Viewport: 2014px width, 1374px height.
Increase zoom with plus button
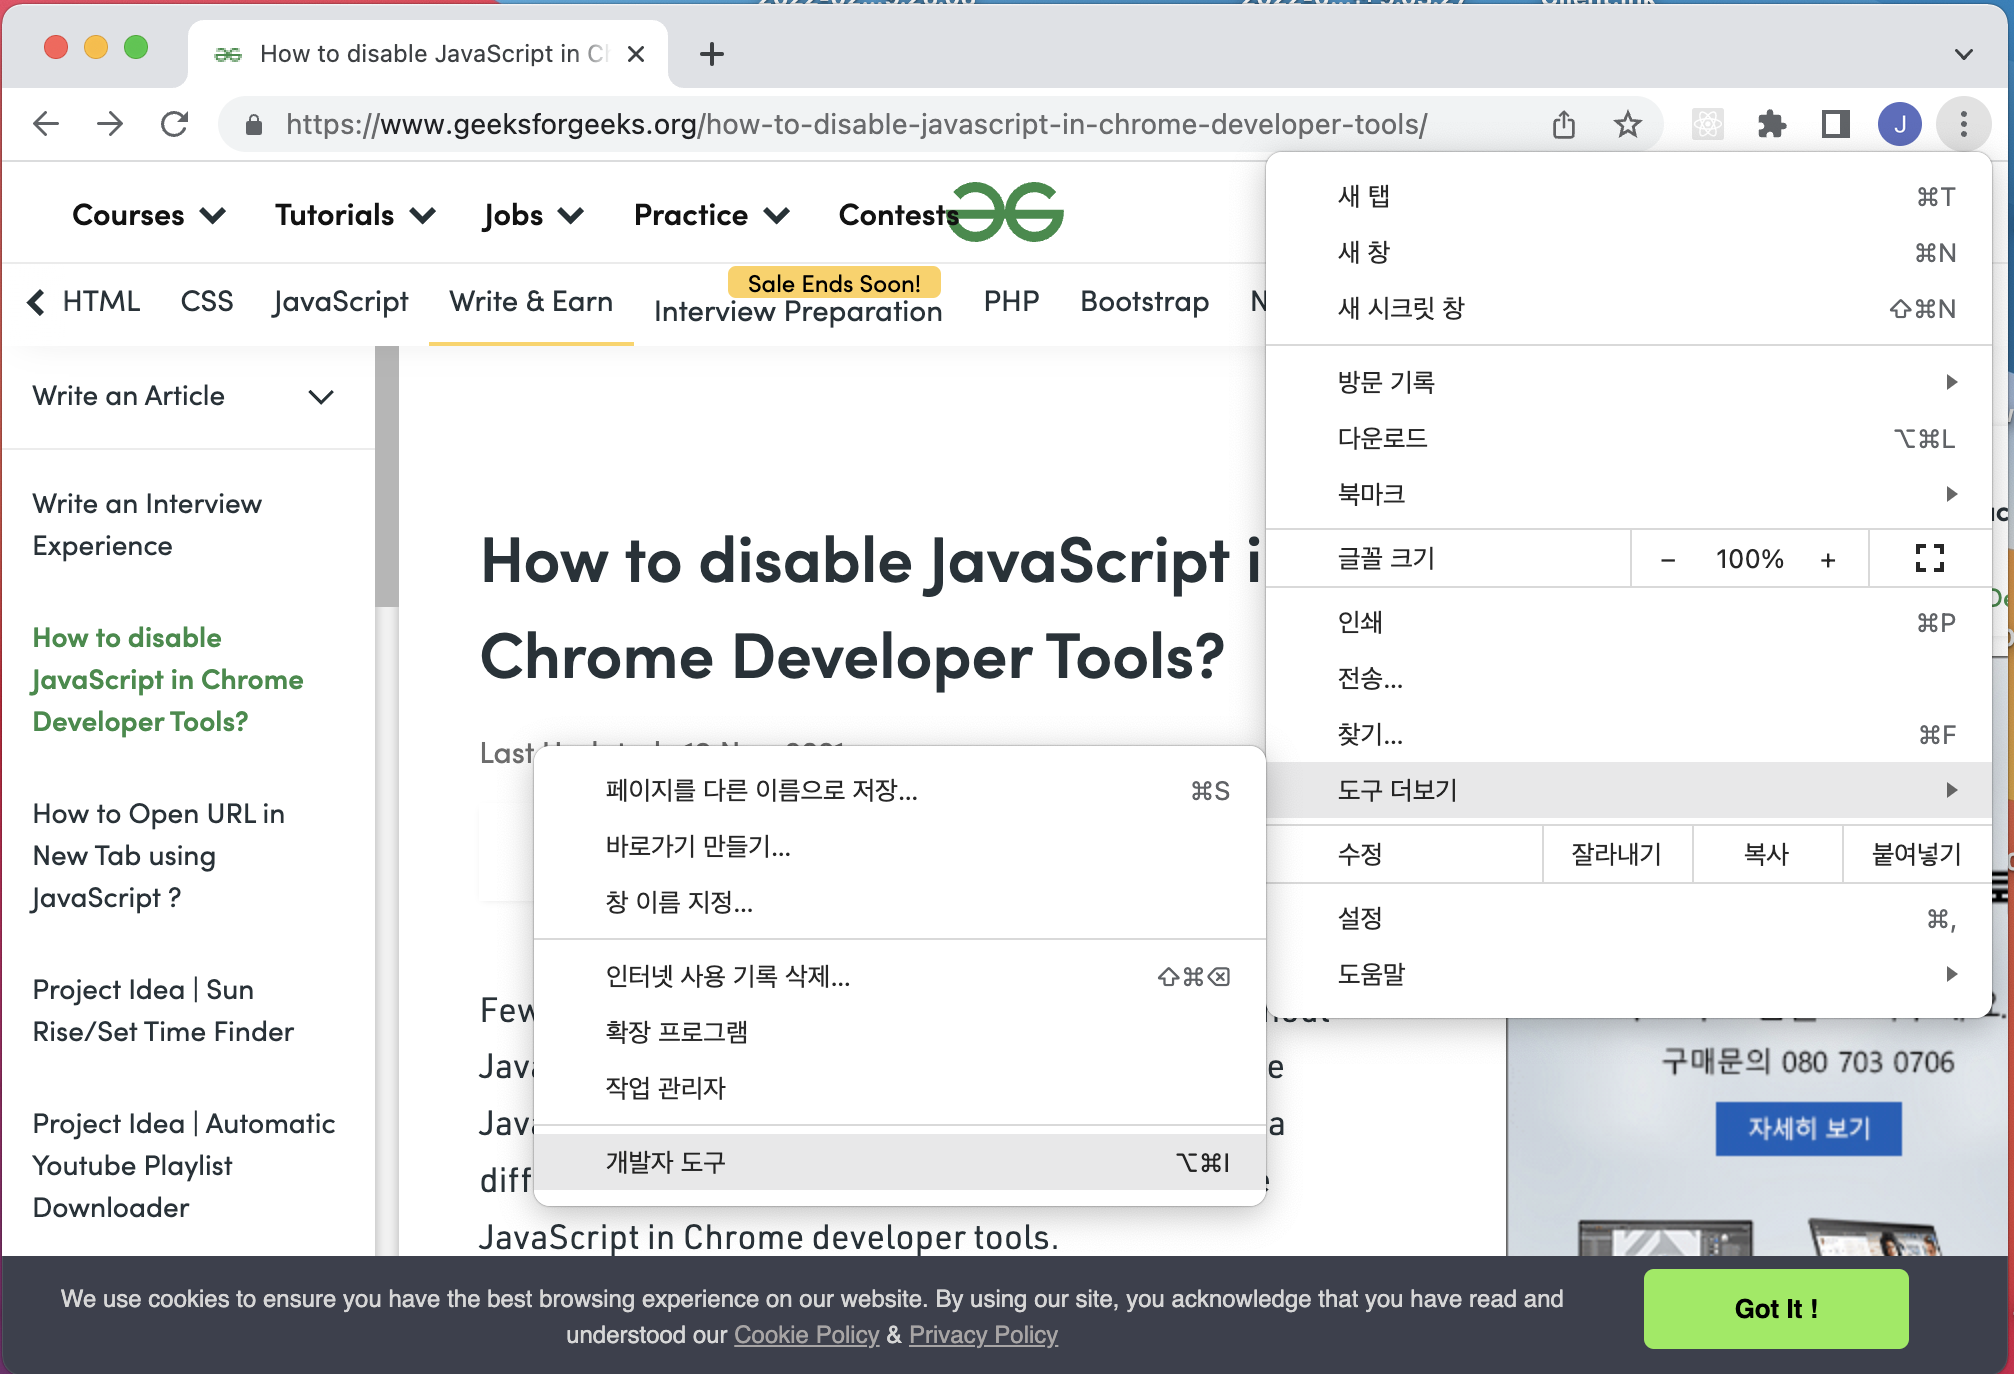coord(1827,559)
